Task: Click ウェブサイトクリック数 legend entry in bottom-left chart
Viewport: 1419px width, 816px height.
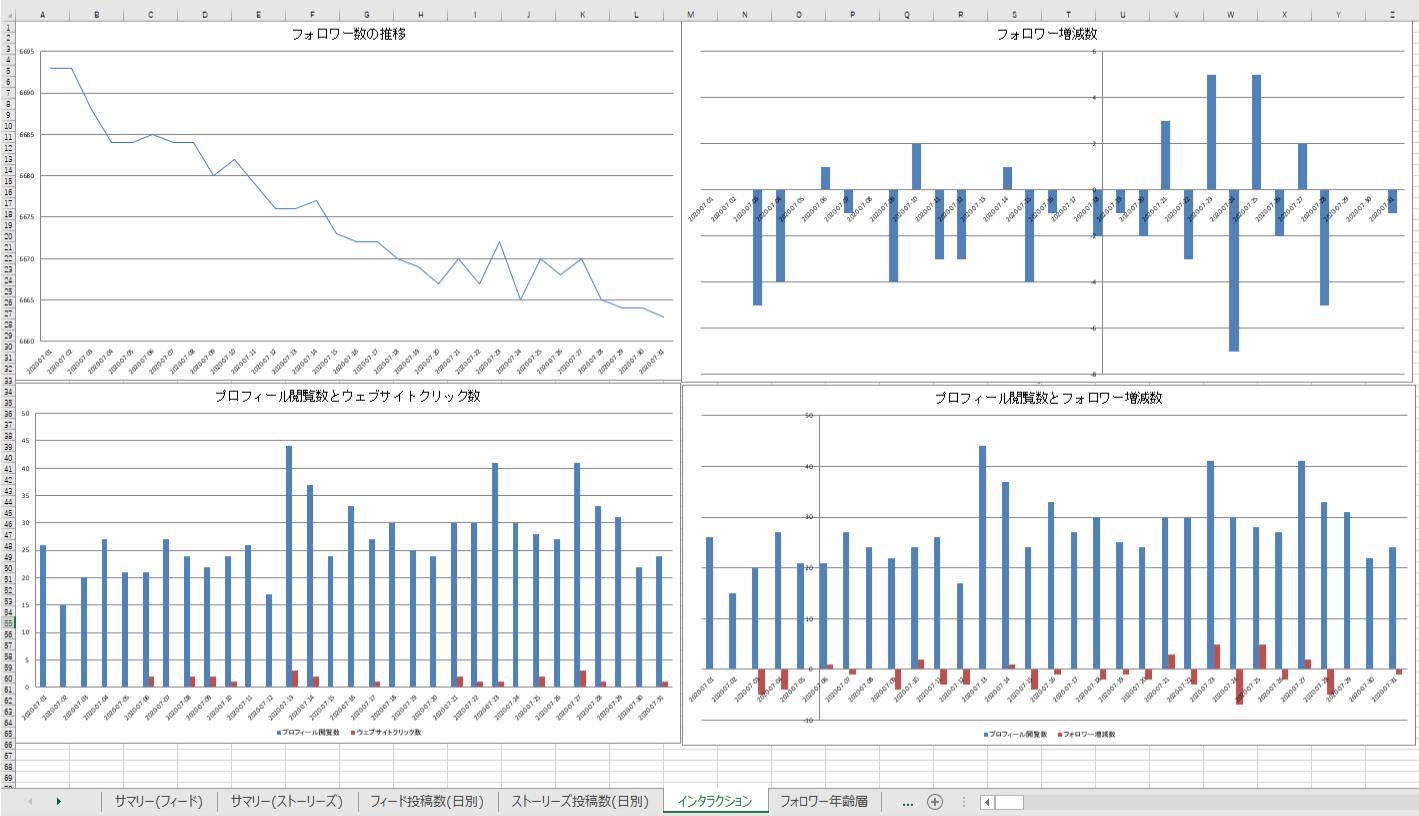Action: pyautogui.click(x=388, y=732)
